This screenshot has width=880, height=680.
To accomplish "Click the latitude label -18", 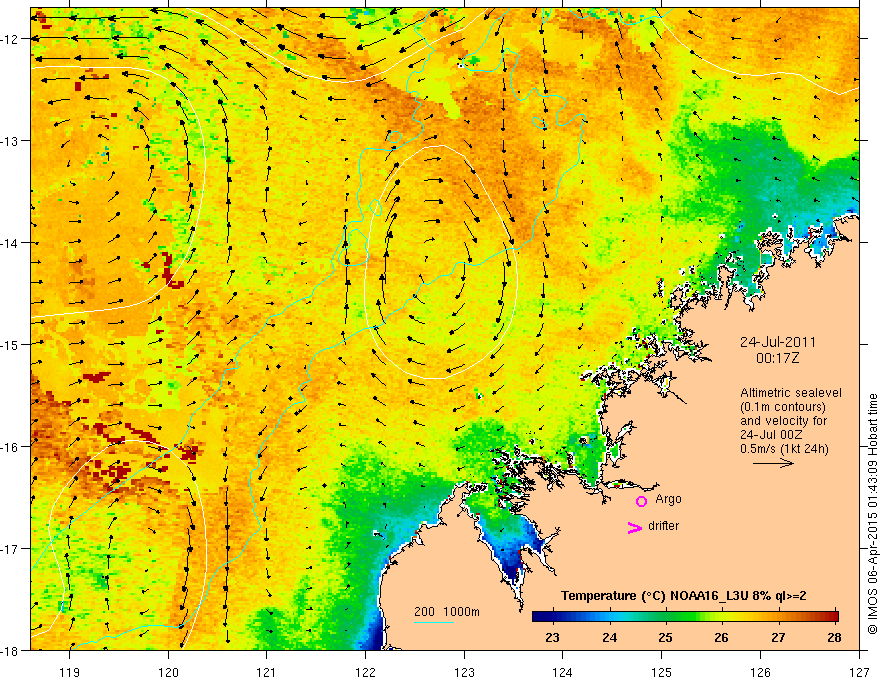I will pos(10,651).
